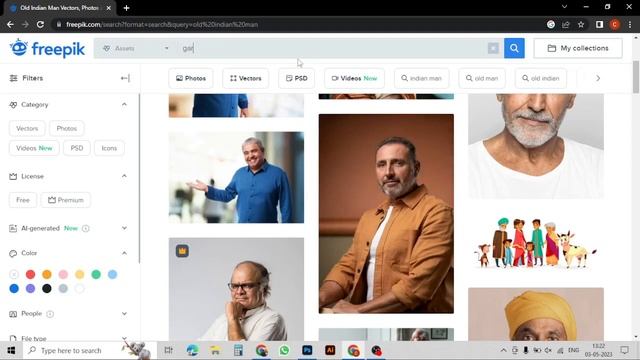Open People filter info icon
Viewport: 640px width, 360px height.
(x=50, y=314)
